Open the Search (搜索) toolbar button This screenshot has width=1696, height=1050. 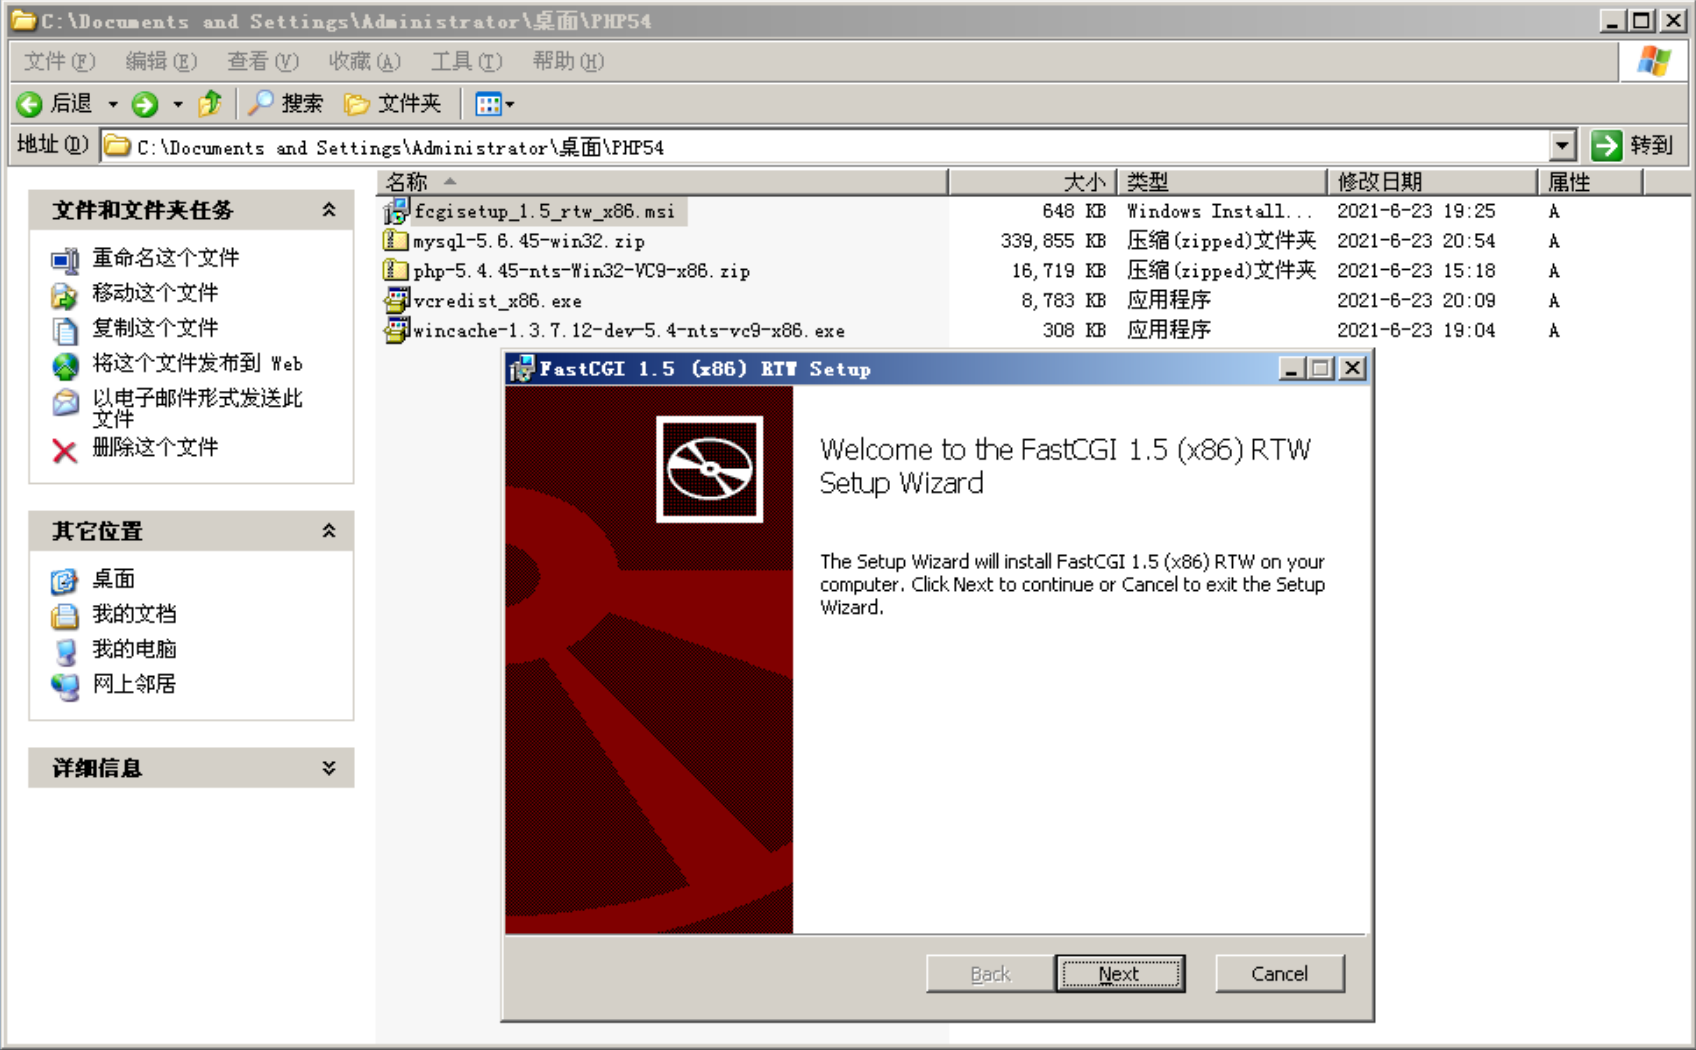point(286,103)
